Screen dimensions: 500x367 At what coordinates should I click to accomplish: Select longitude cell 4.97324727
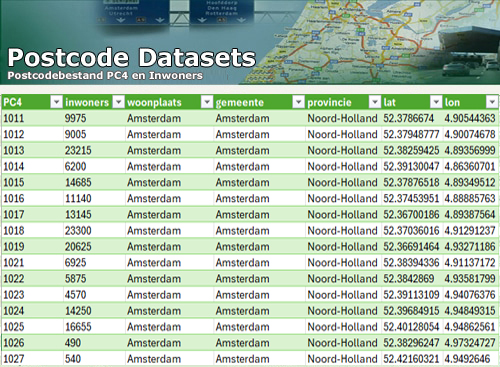click(x=470, y=343)
